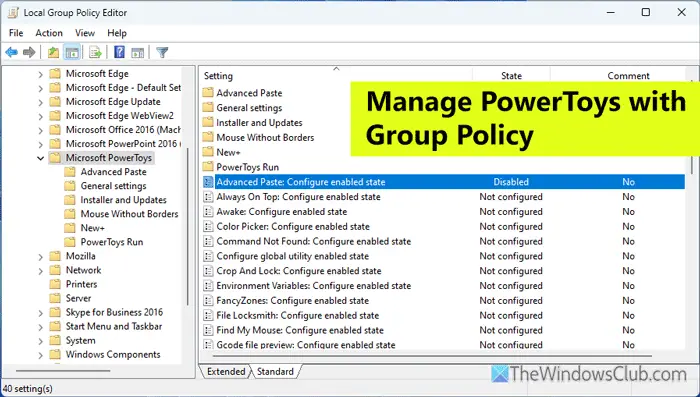Select Start Menu and Taskbar tree item
Viewport: 700px width, 397px height.
coord(114,326)
